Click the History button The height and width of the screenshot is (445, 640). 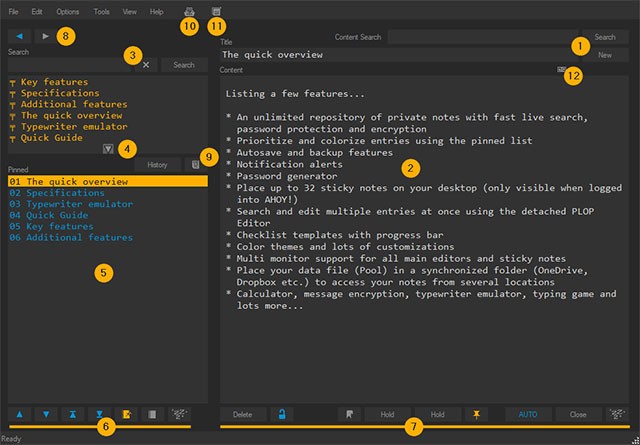[x=157, y=164]
